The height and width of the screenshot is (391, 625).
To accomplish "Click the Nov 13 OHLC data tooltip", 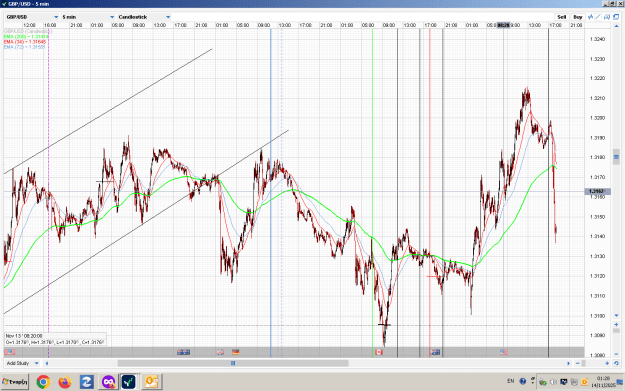I will click(x=55, y=339).
